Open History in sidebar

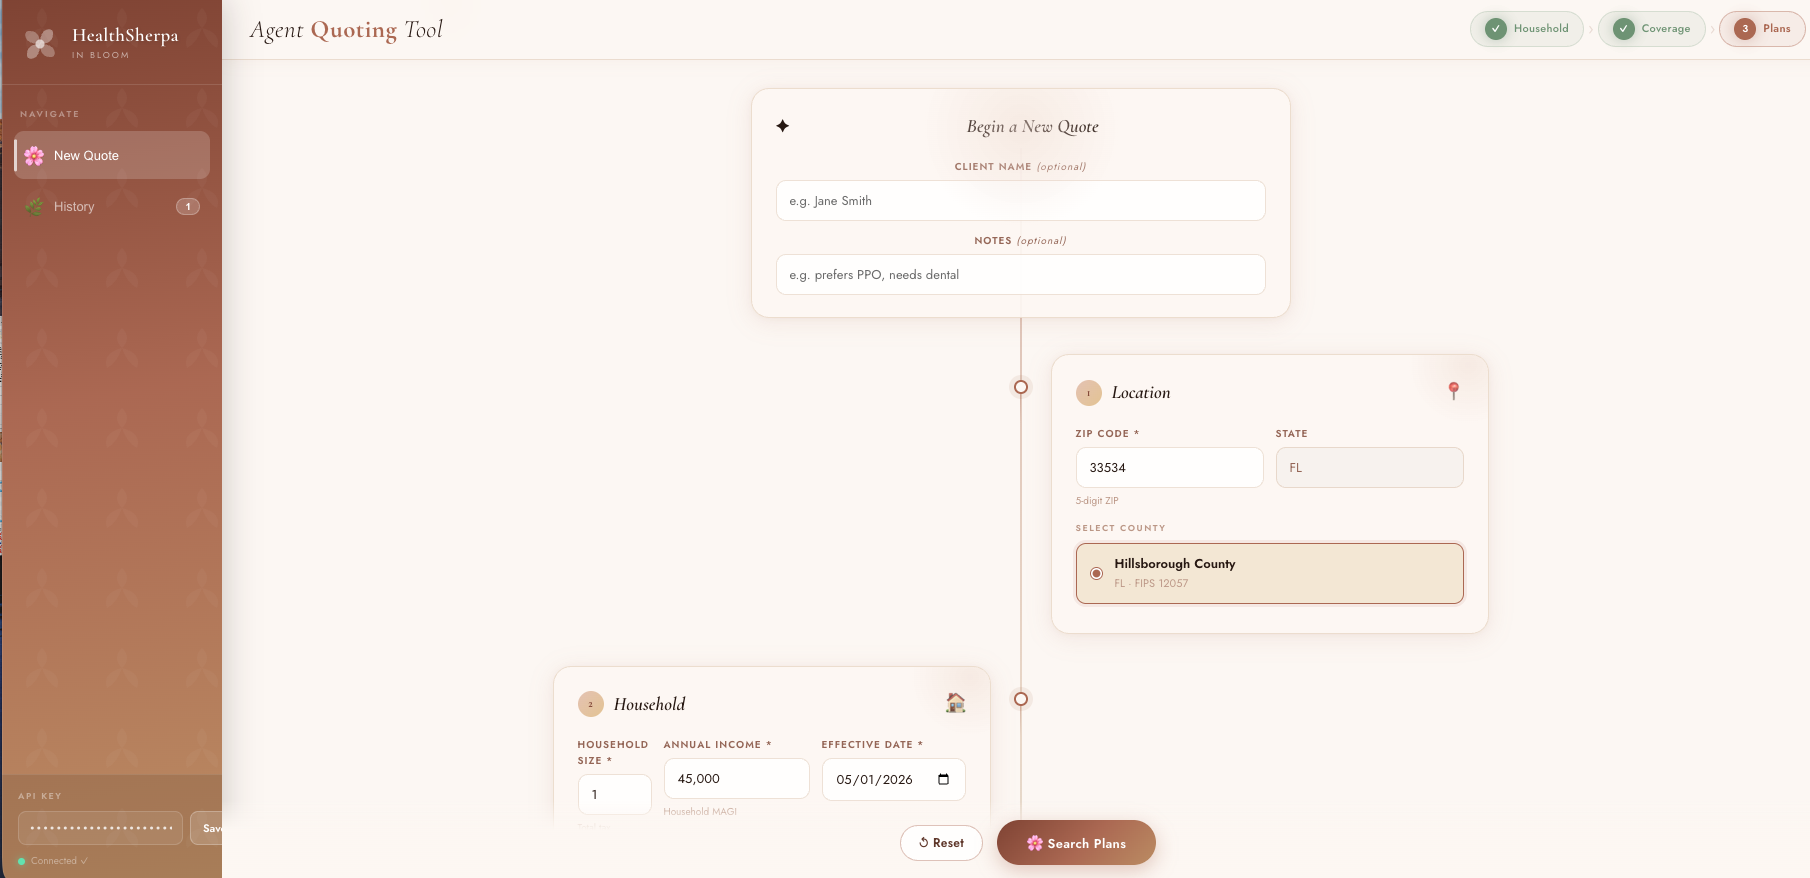click(112, 206)
